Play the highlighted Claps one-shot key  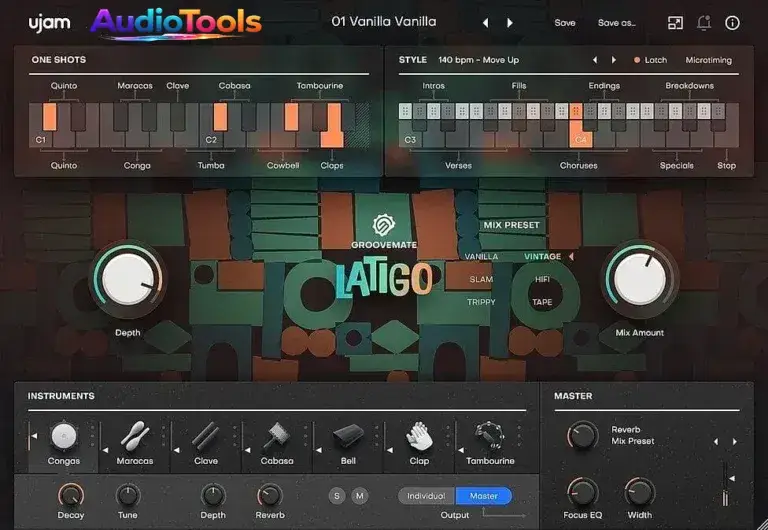click(x=333, y=132)
